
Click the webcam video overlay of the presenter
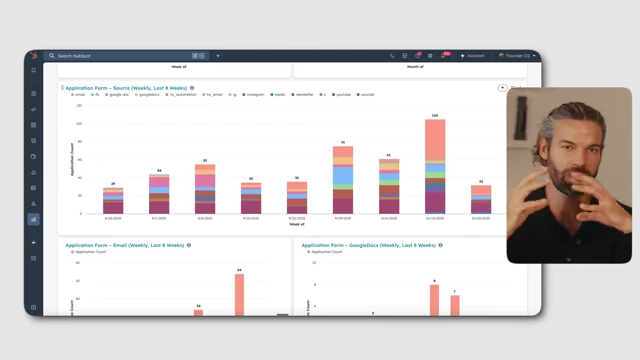coord(569,175)
